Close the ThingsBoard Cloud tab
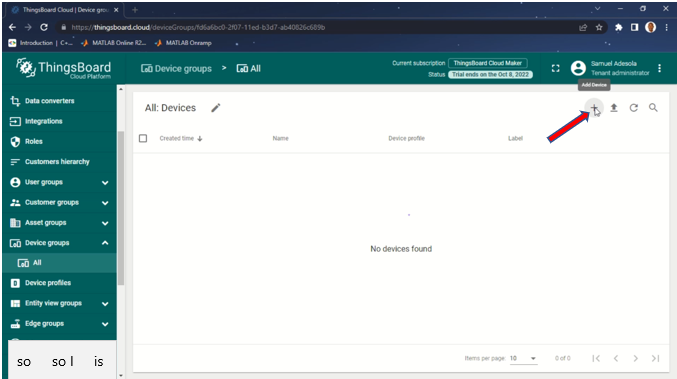 coord(116,9)
